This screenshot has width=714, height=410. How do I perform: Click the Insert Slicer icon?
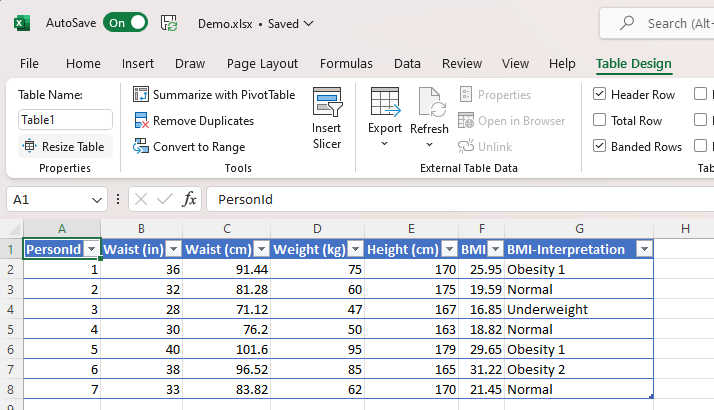pyautogui.click(x=327, y=102)
